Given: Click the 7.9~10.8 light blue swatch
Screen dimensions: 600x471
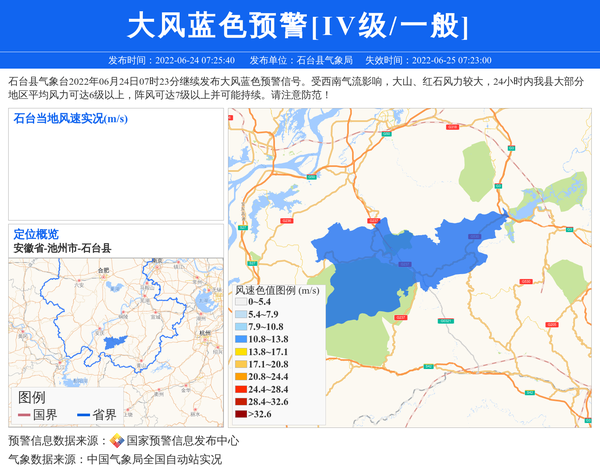Looking at the screenshot, I should tap(240, 327).
